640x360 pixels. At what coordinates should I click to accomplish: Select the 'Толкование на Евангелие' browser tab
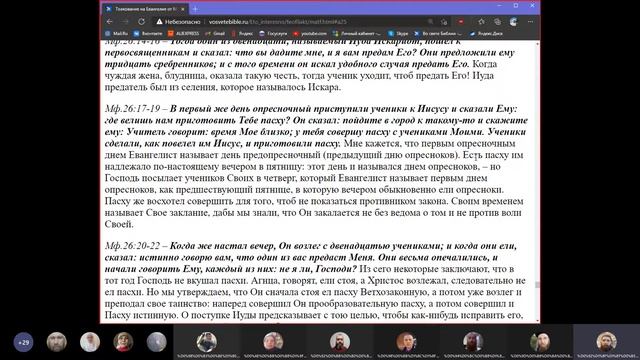click(145, 9)
